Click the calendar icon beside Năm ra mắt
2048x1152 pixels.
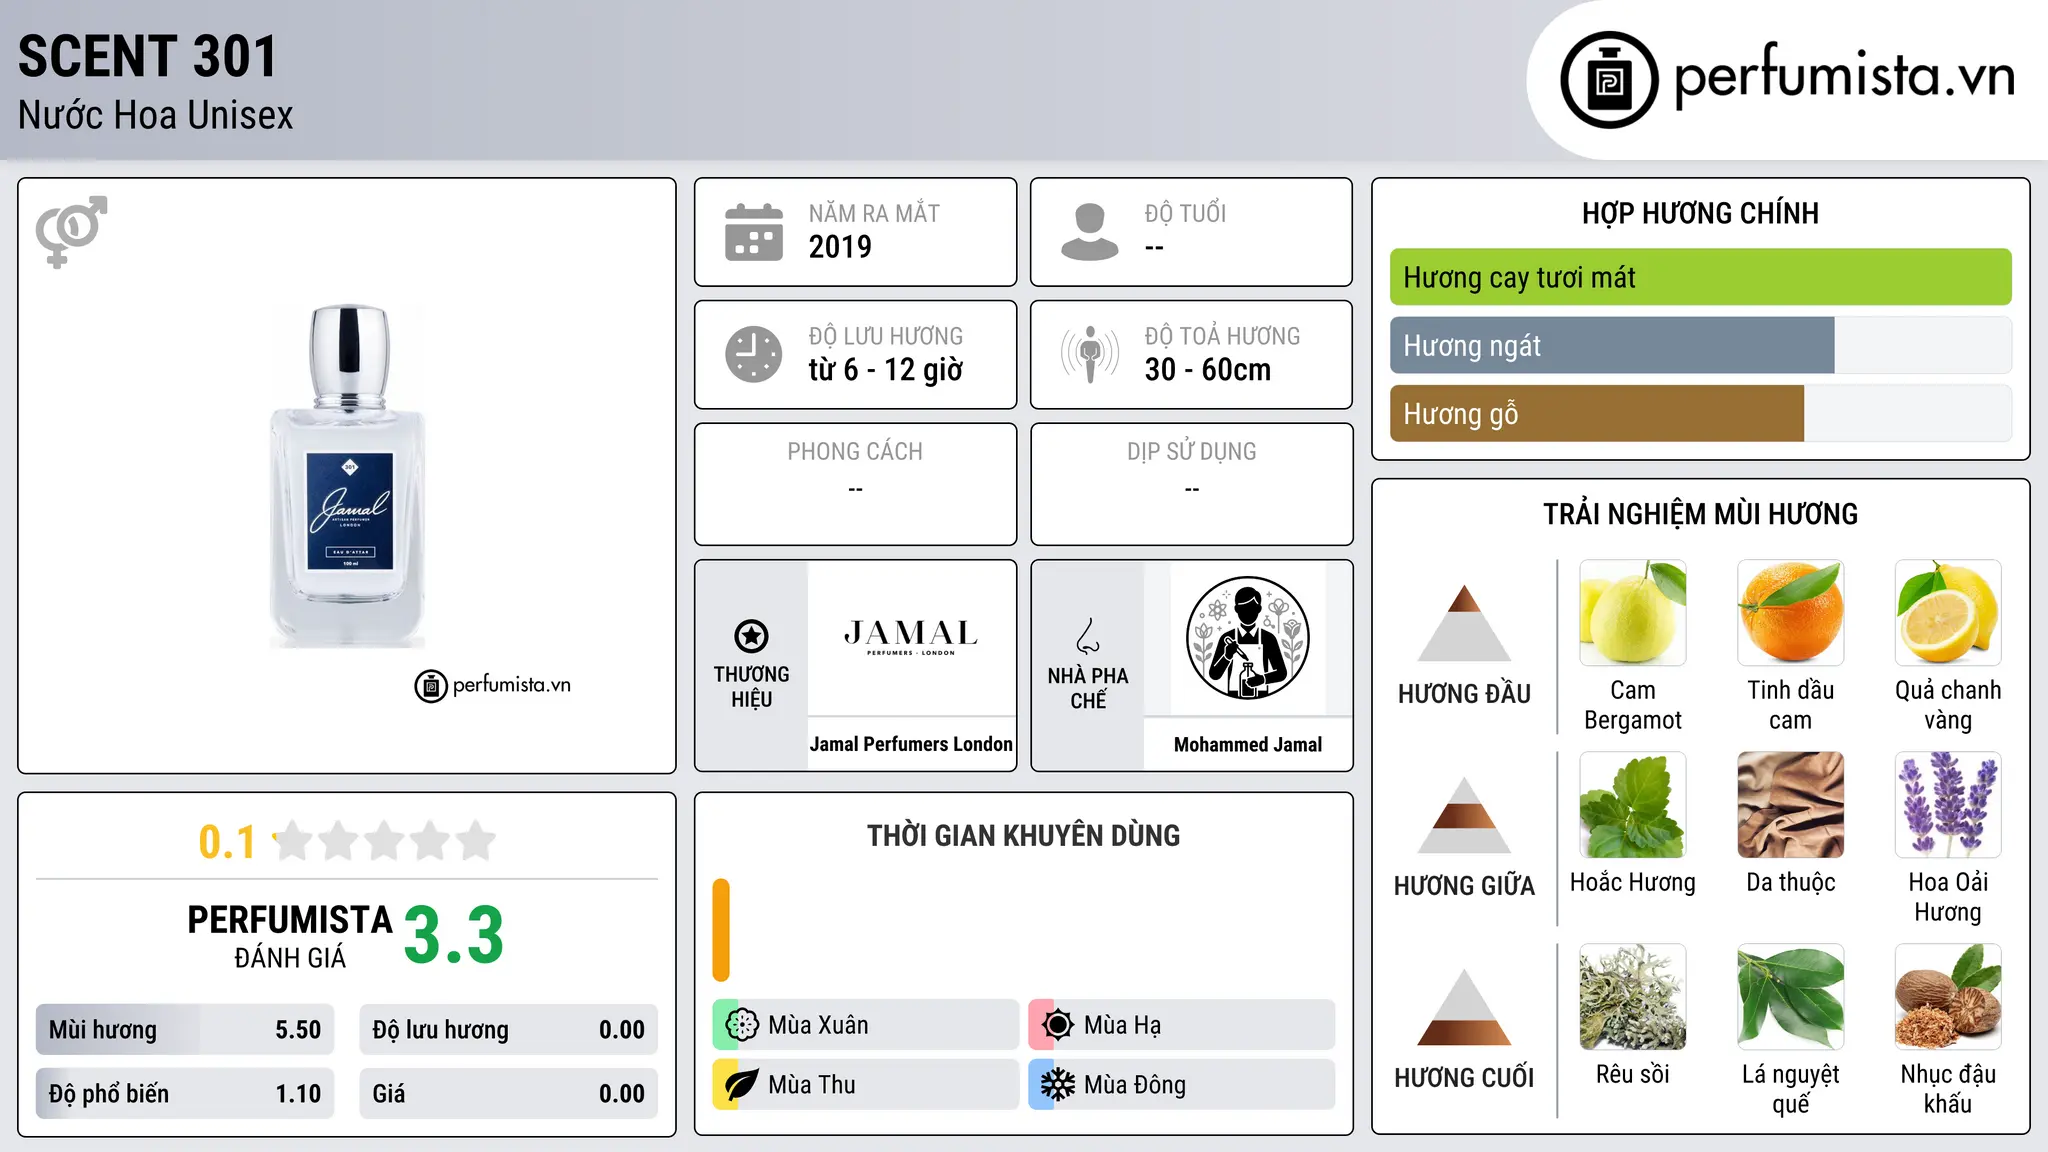[x=754, y=232]
